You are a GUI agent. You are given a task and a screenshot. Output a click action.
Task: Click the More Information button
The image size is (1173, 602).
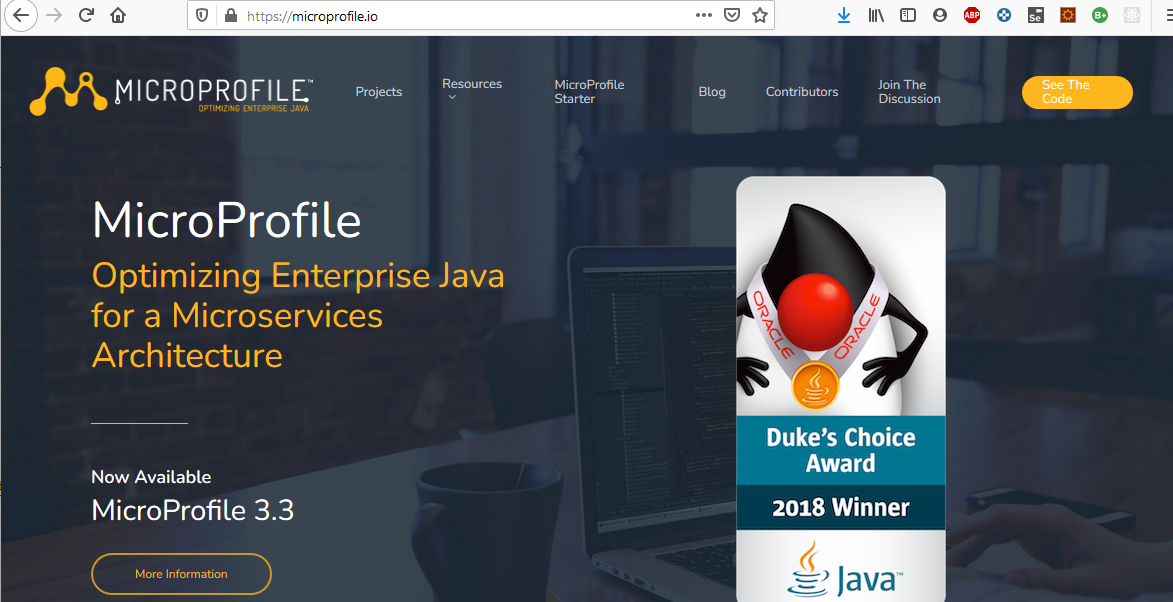181,573
